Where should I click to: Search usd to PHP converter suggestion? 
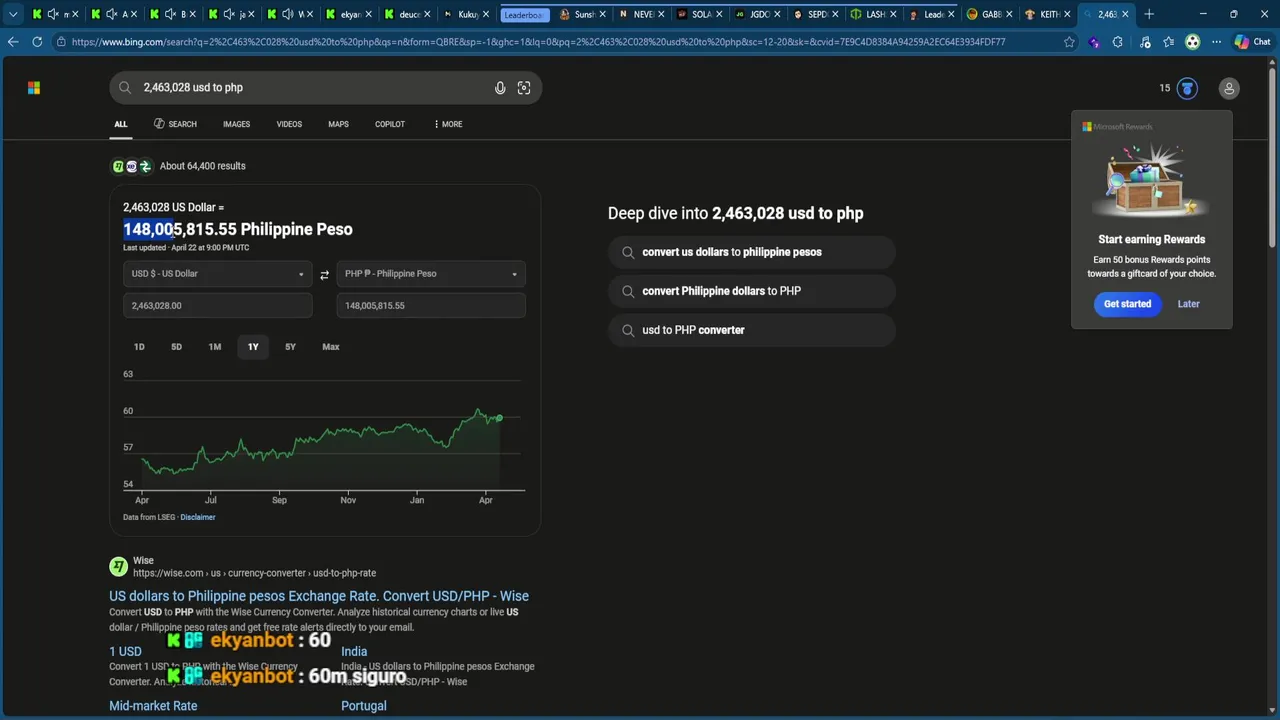pos(751,330)
